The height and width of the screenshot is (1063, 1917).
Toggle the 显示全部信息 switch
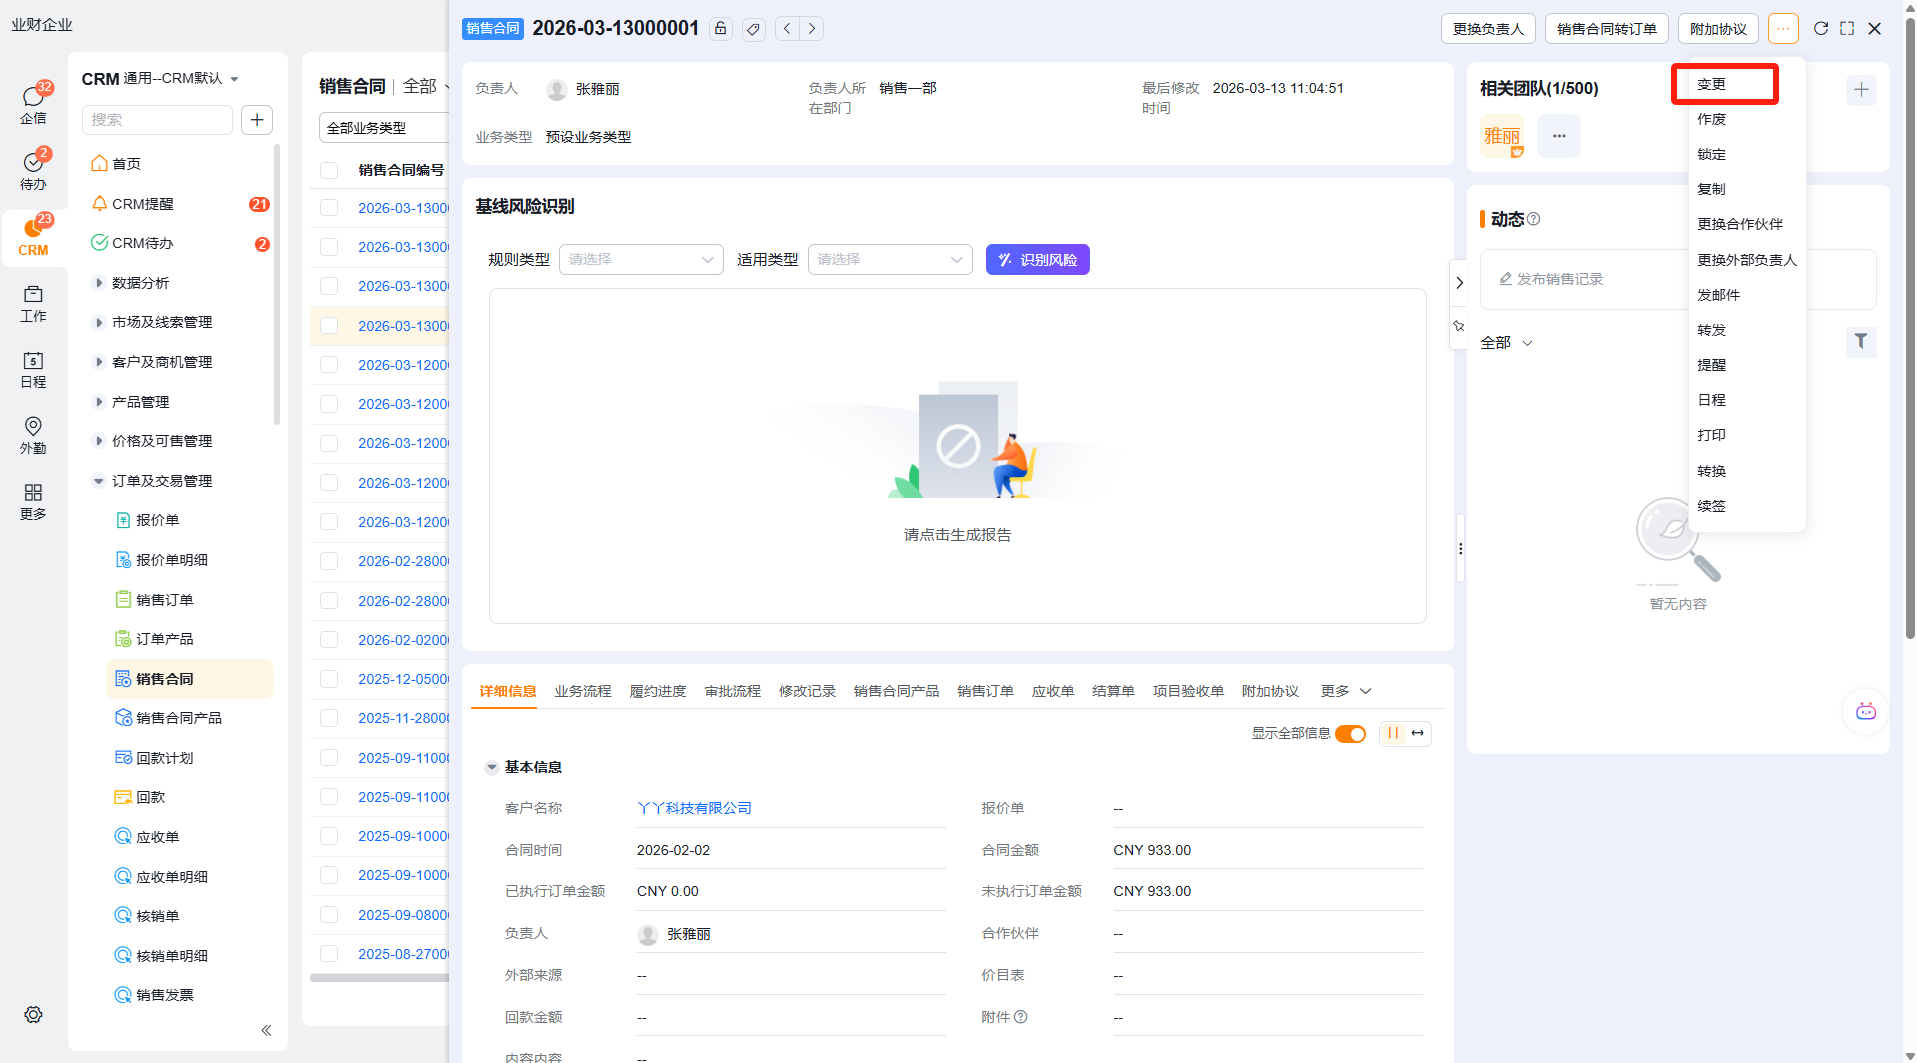tap(1351, 734)
